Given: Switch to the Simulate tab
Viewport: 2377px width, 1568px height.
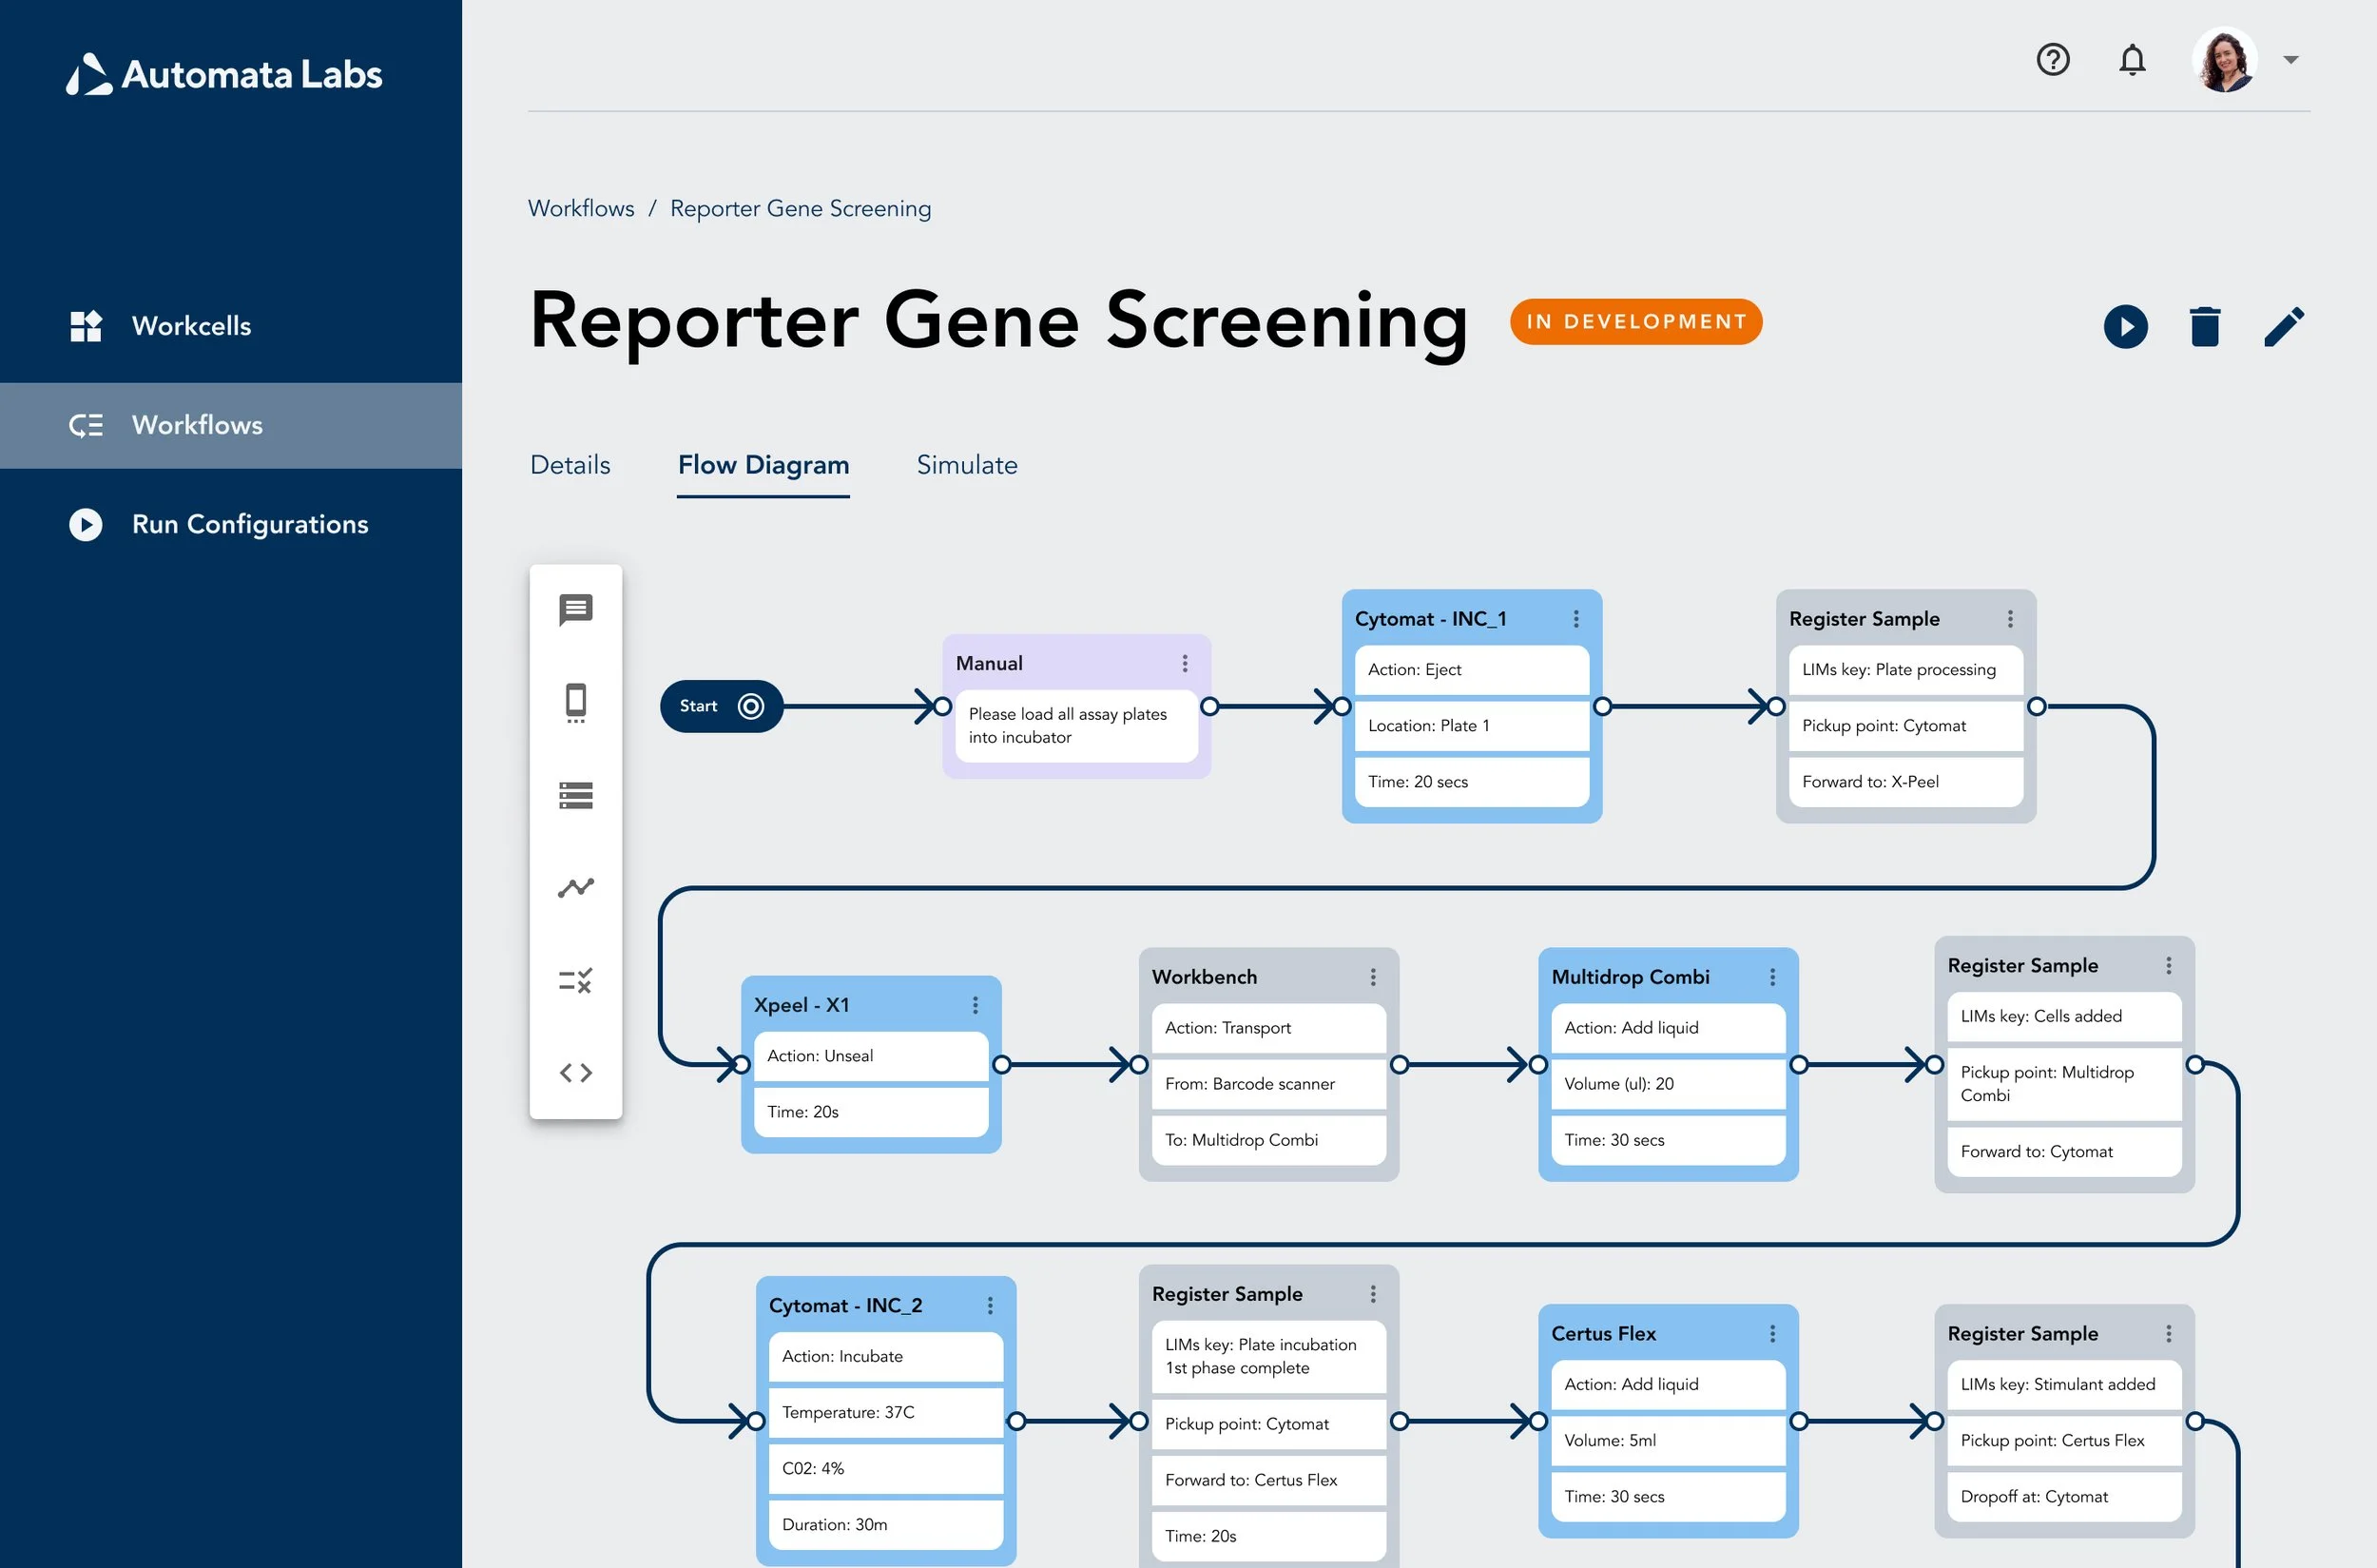Looking at the screenshot, I should coord(966,465).
